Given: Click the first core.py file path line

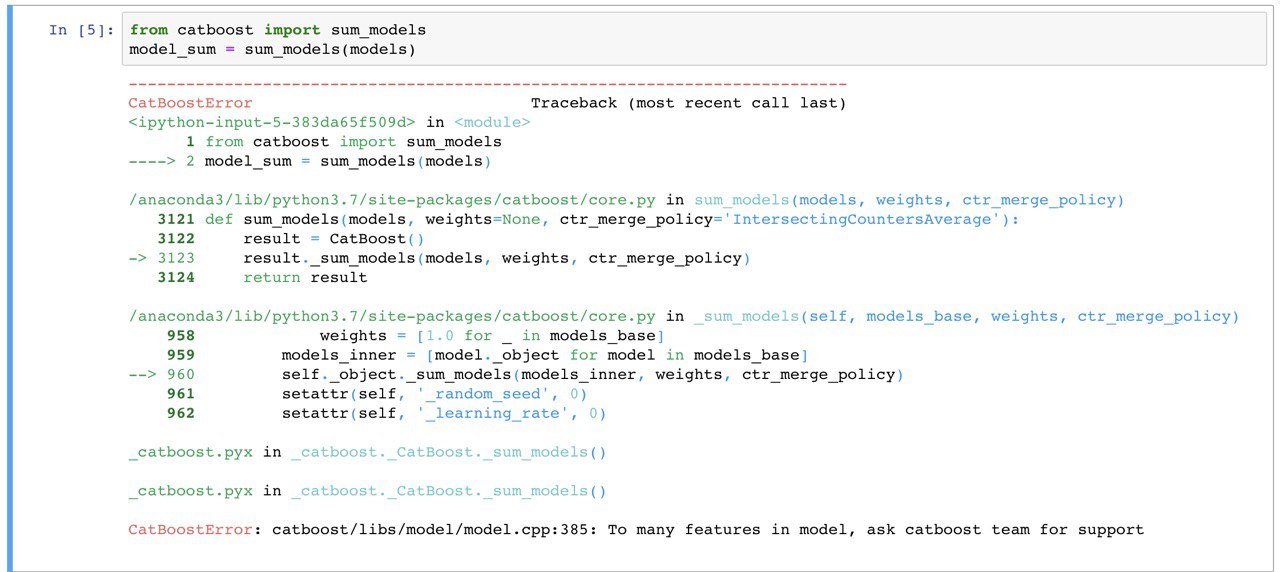Looking at the screenshot, I should 626,200.
